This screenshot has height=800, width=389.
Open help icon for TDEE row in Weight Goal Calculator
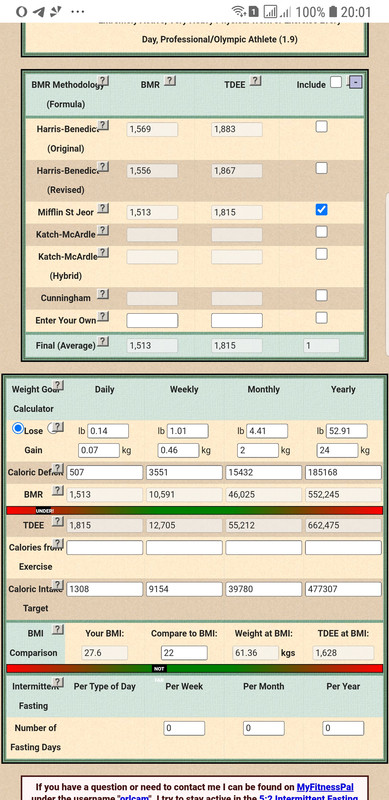(58, 521)
